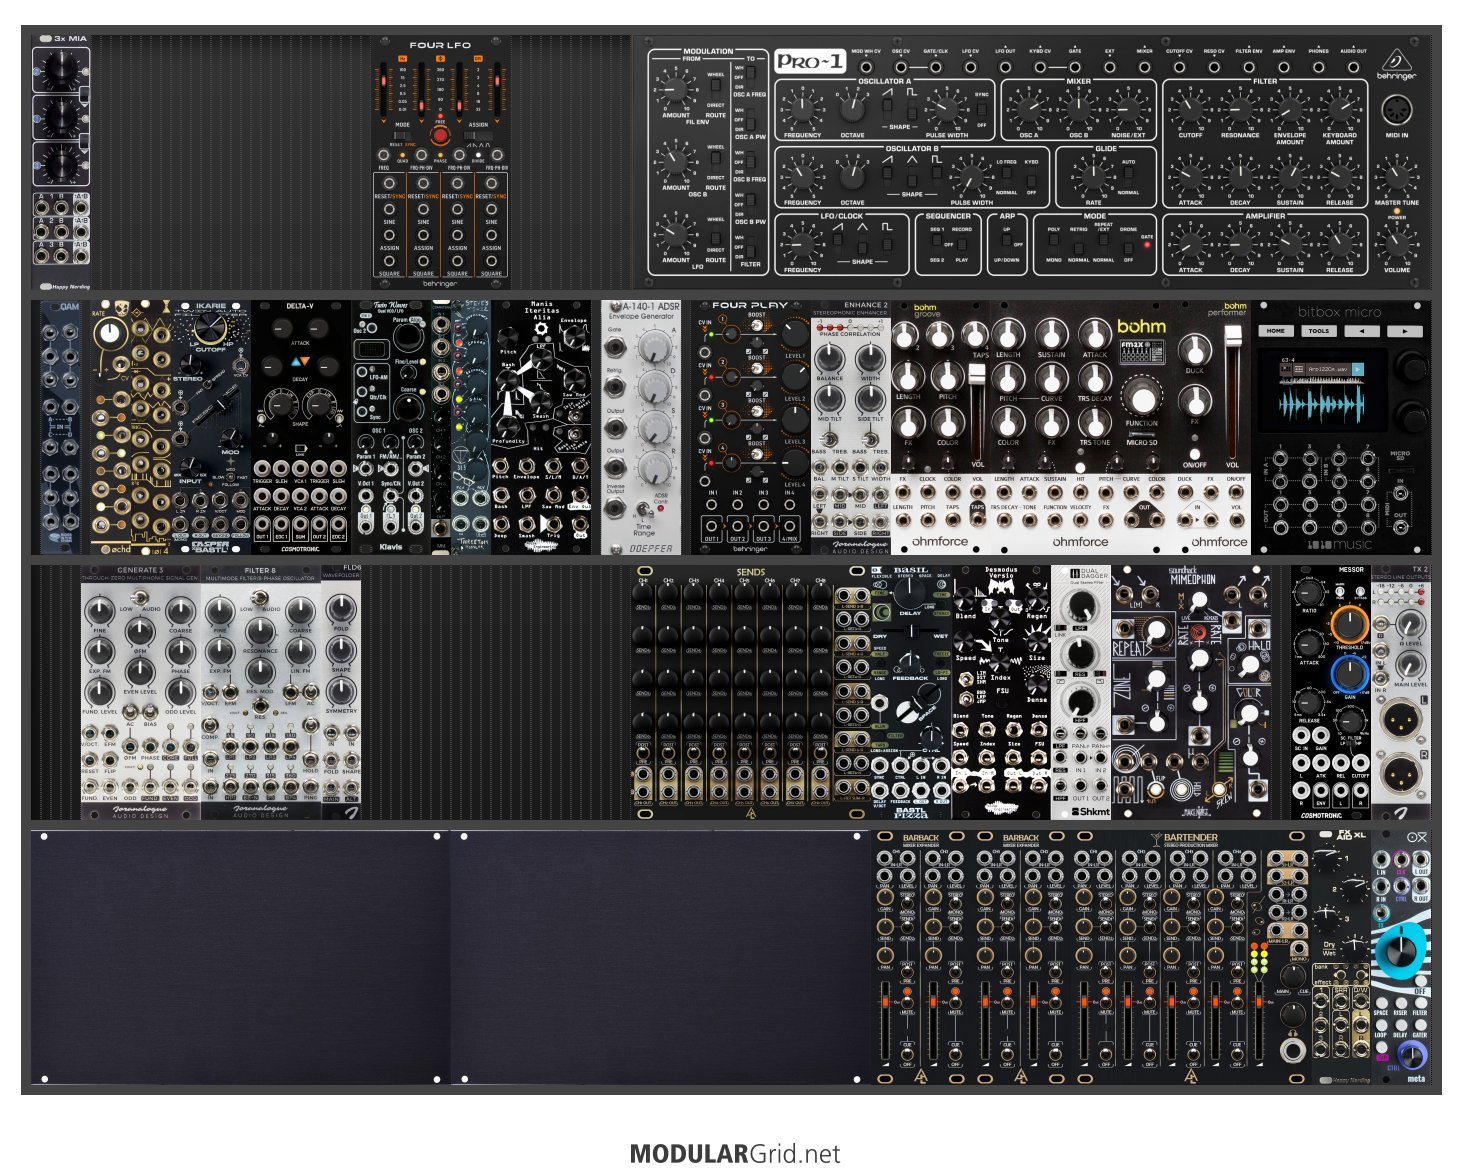The height and width of the screenshot is (1175, 1472).
Task: Click the Pro-1 Volume knob
Action: point(1397,243)
